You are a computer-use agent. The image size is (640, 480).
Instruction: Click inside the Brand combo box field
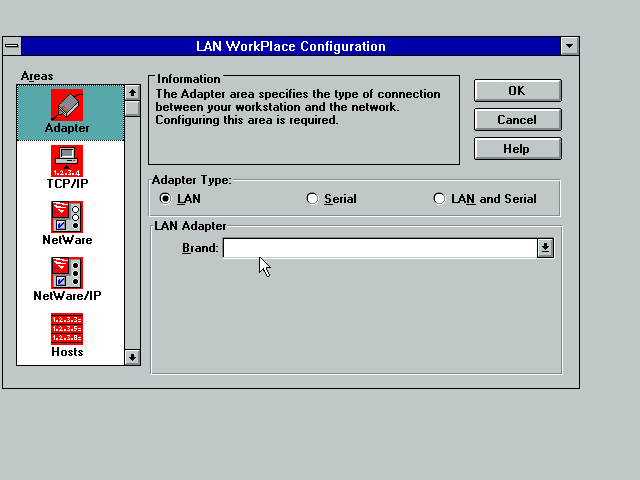[380, 248]
